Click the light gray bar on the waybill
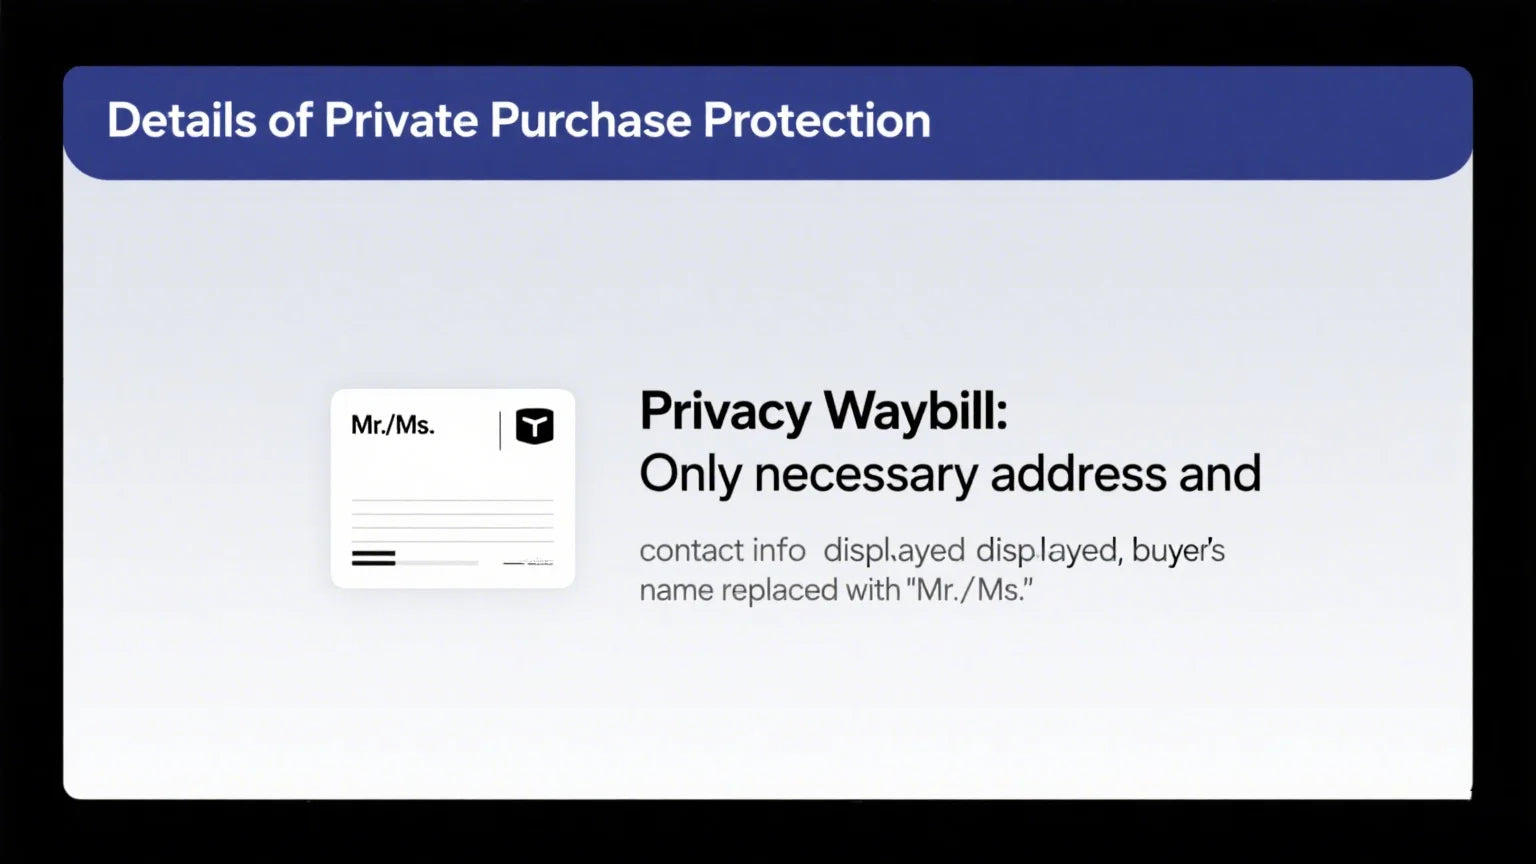Viewport: 1536px width, 864px height. tap(437, 563)
